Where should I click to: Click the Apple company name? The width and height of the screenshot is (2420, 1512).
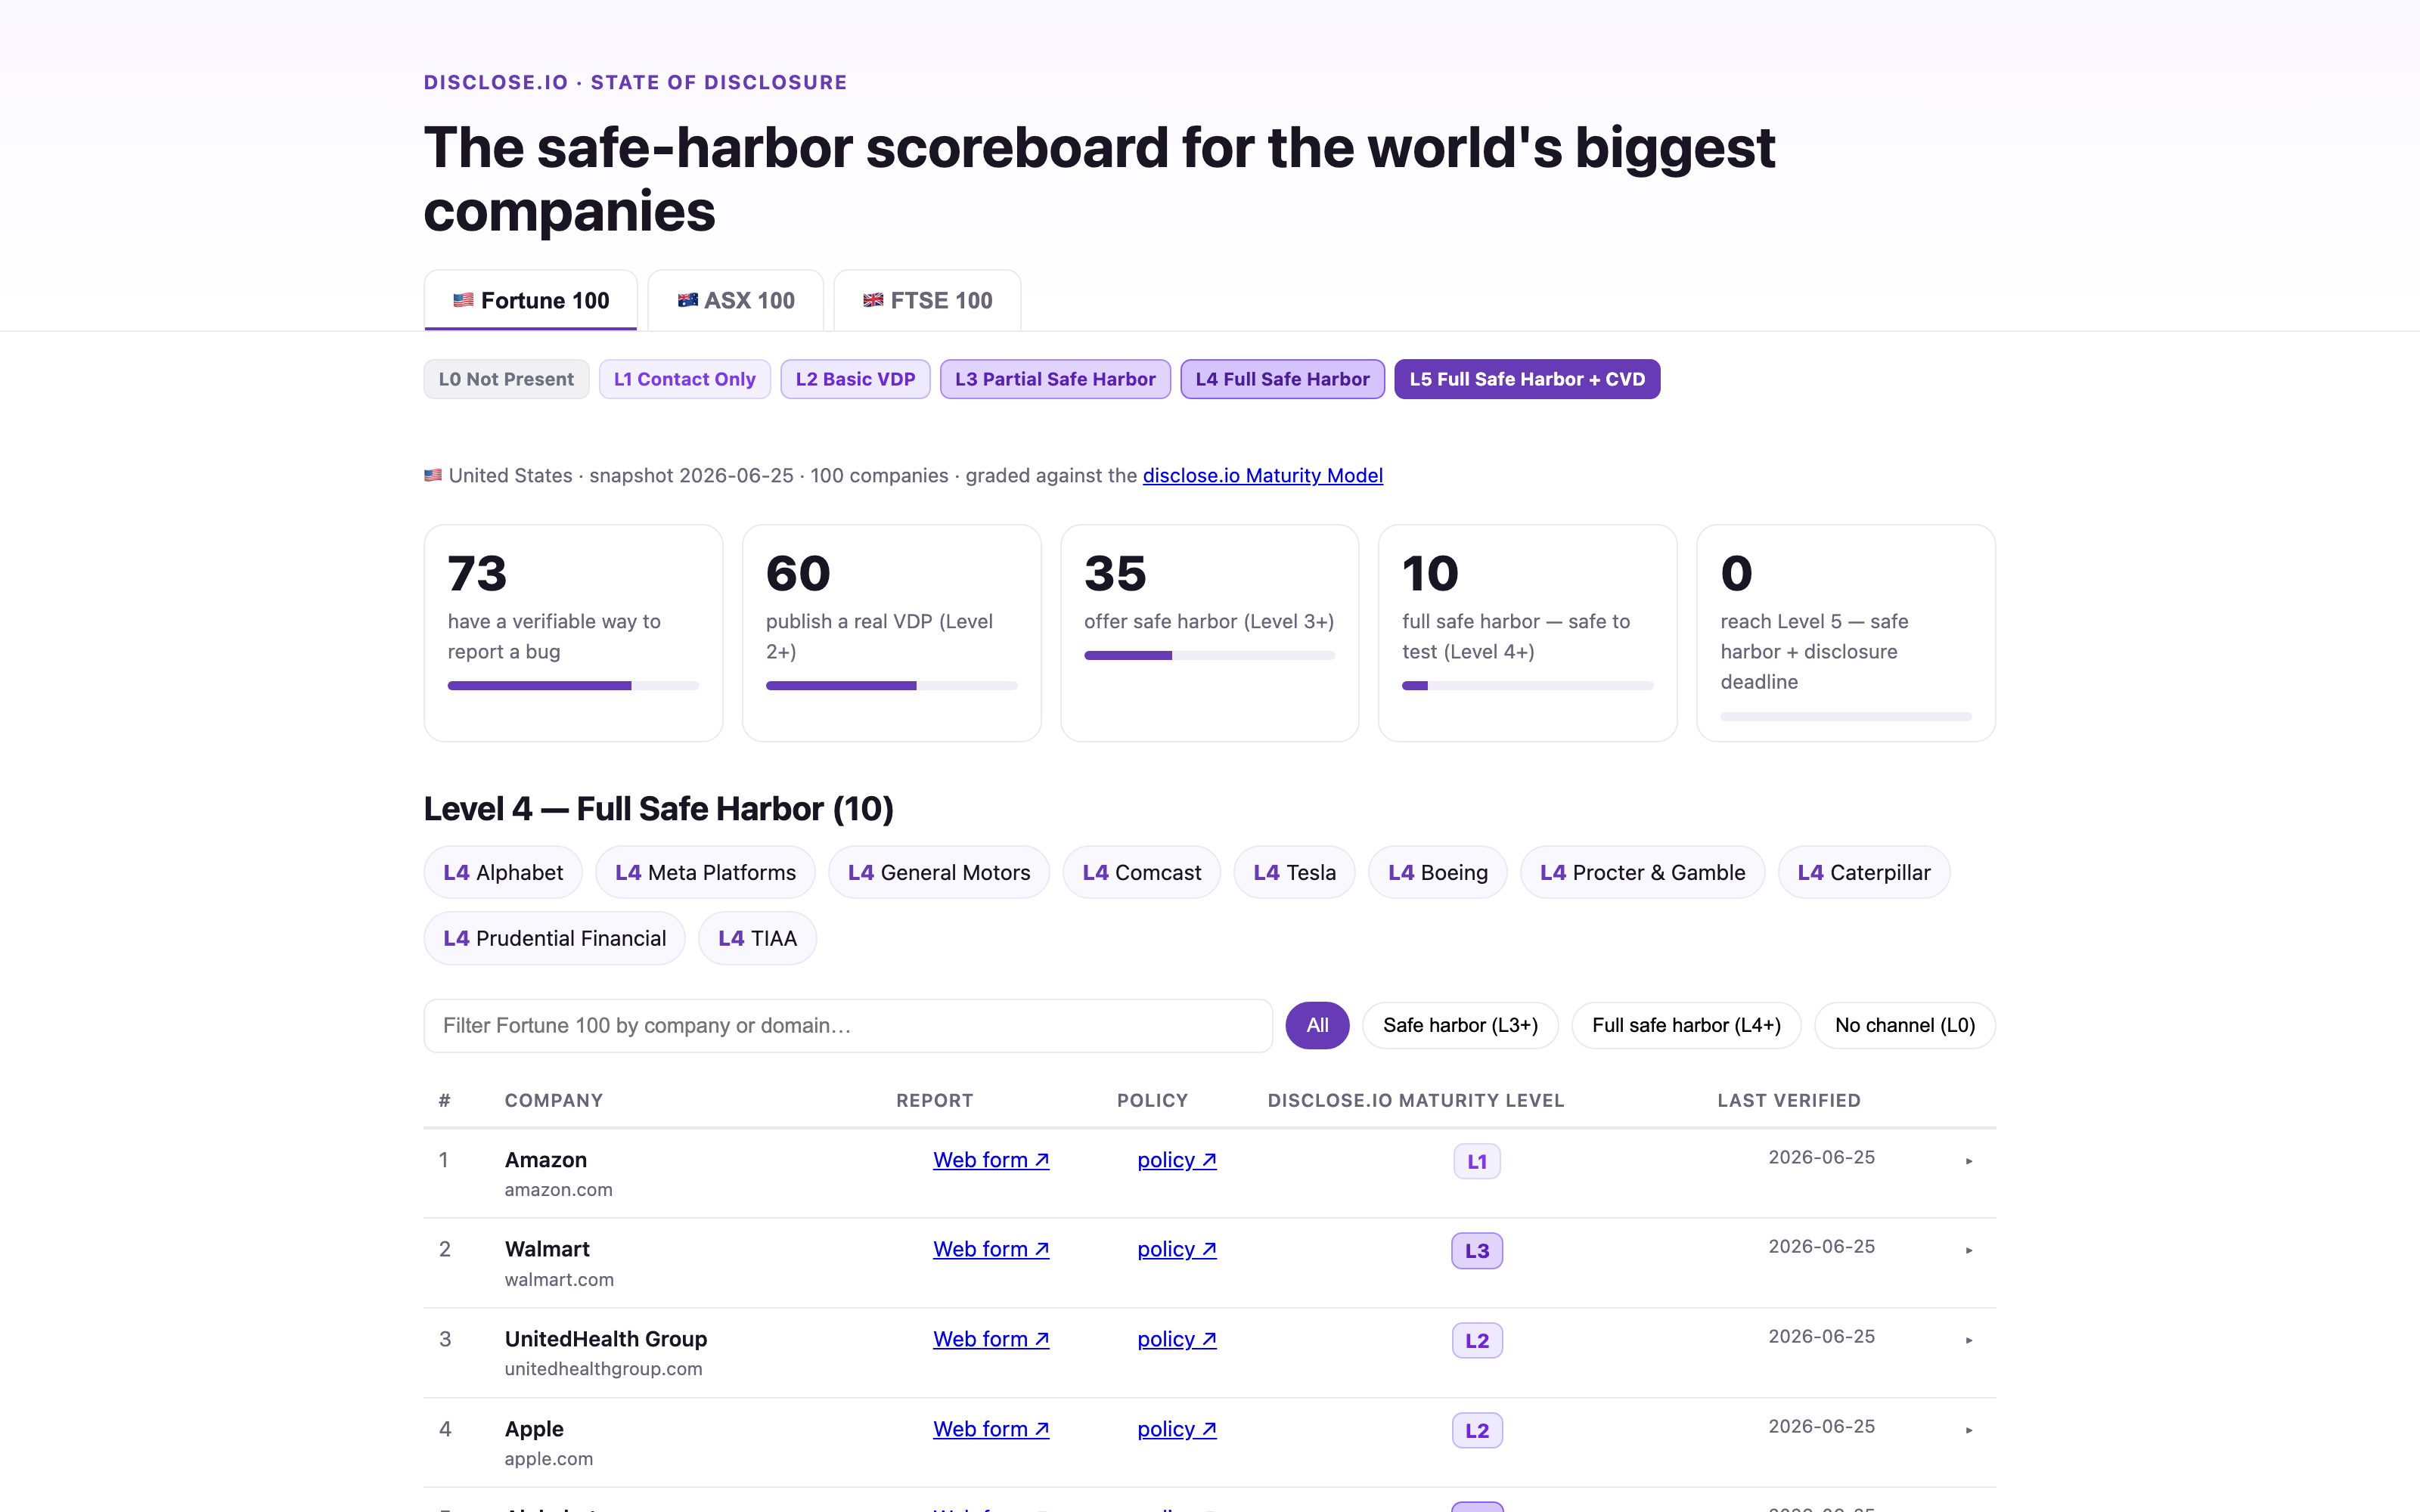click(x=534, y=1429)
